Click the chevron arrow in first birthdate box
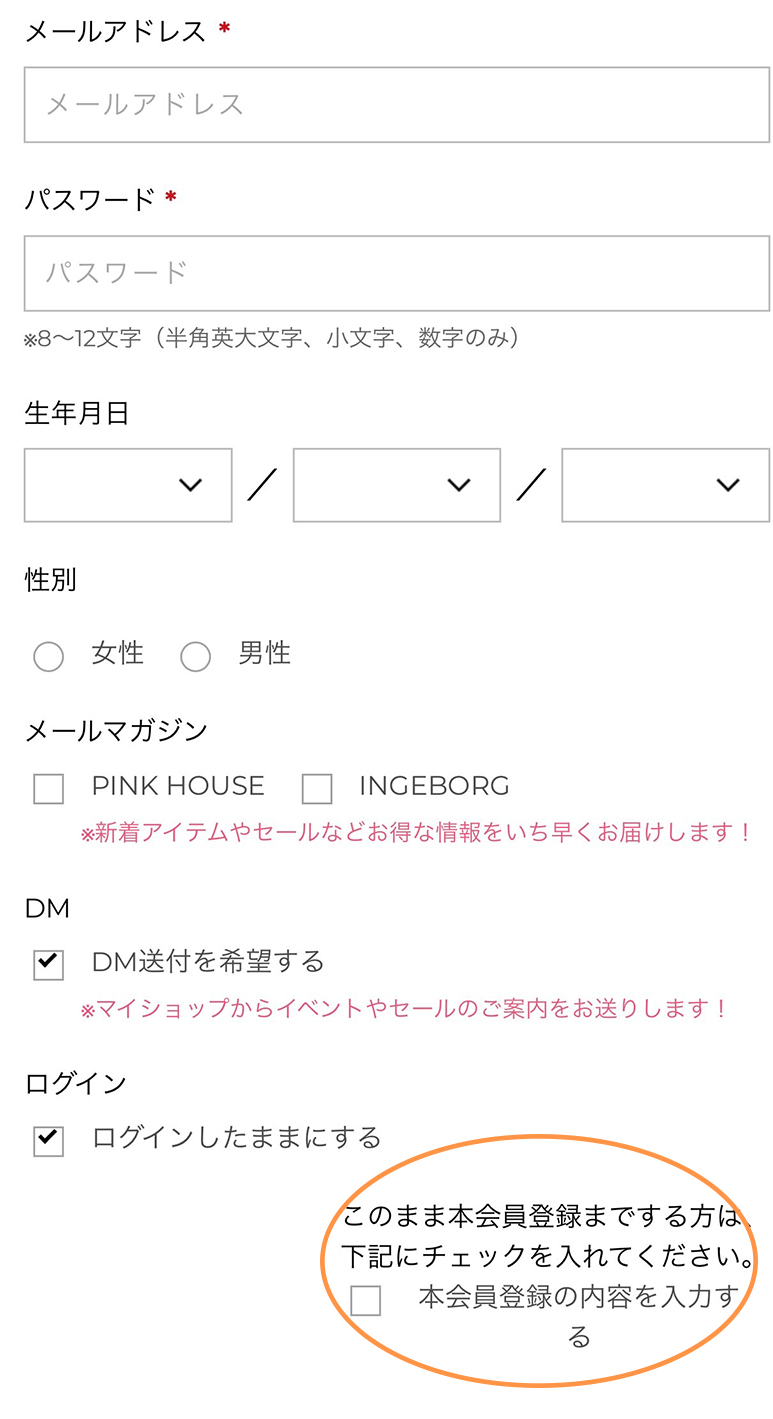This screenshot has width=773, height=1419. coord(190,485)
